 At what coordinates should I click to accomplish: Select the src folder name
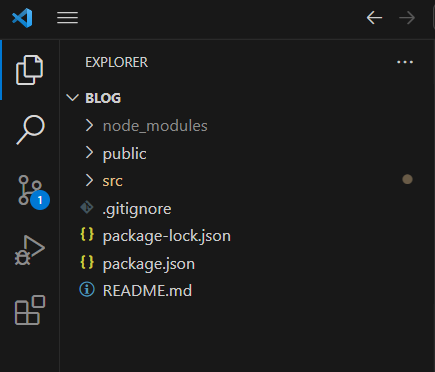coord(113,181)
